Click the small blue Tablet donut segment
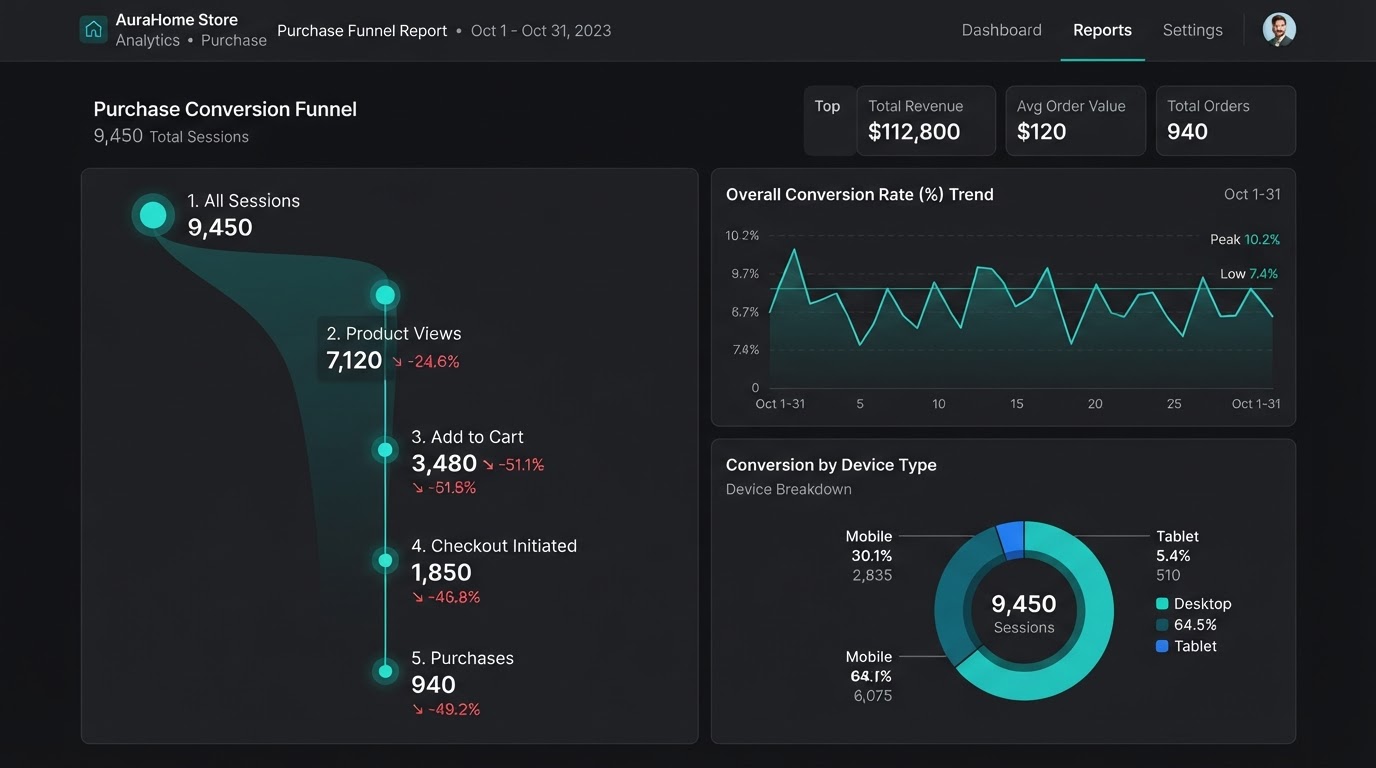This screenshot has width=1376, height=768. [x=1011, y=538]
